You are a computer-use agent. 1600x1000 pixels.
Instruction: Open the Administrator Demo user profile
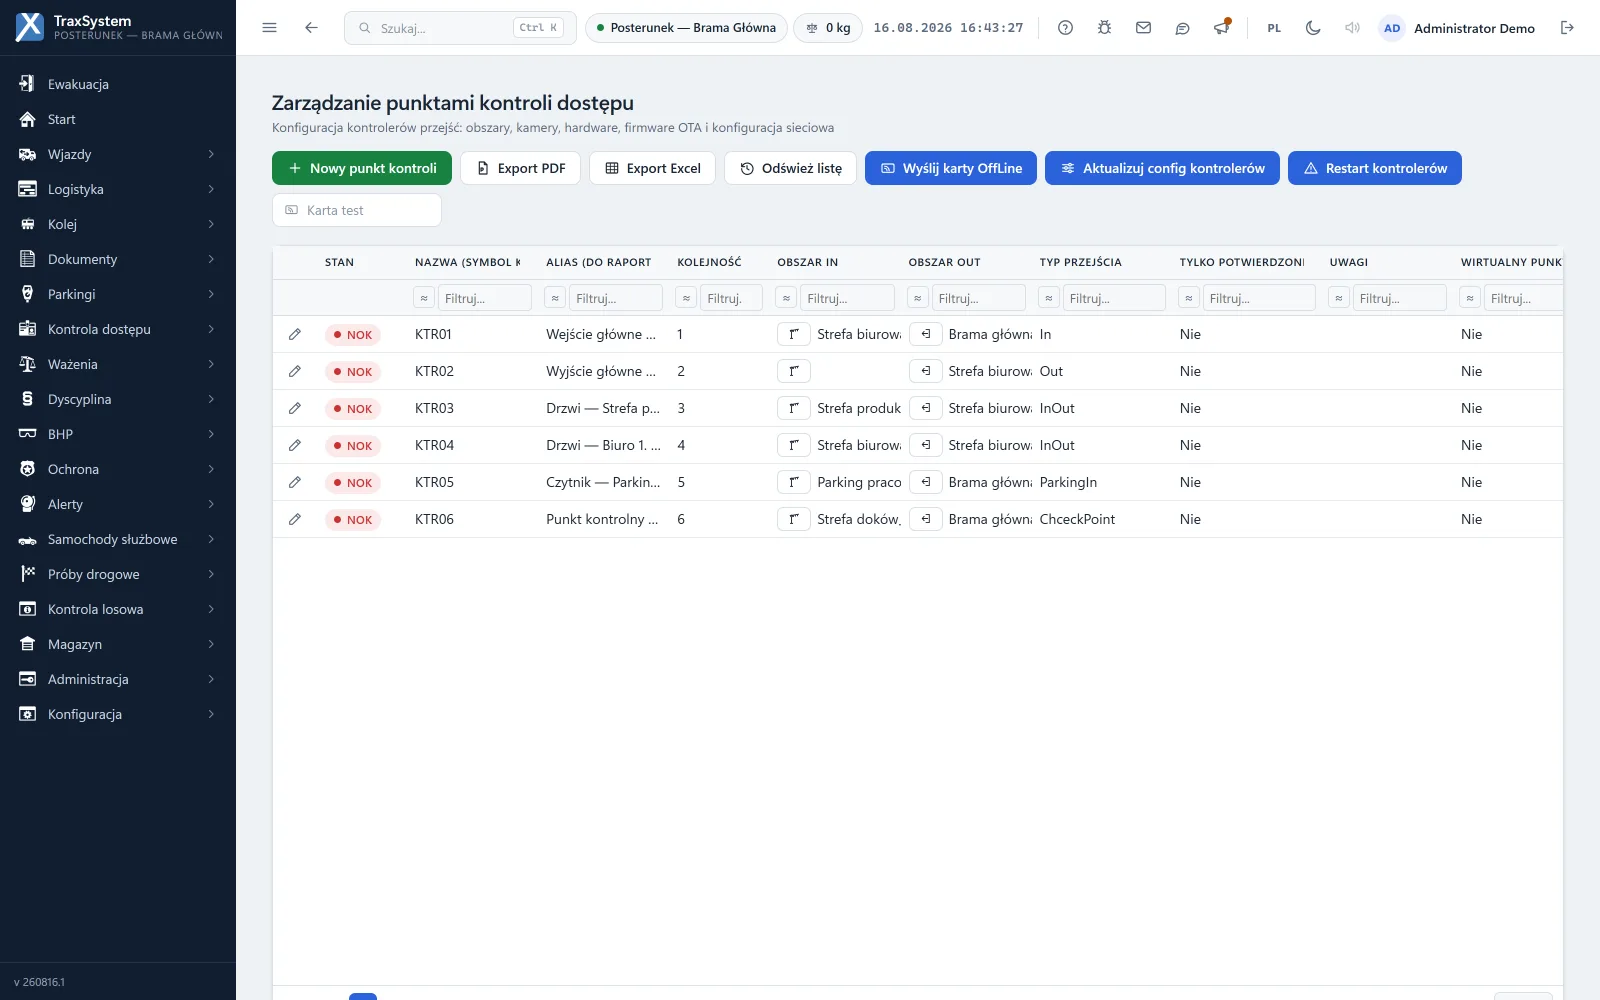tap(1458, 28)
